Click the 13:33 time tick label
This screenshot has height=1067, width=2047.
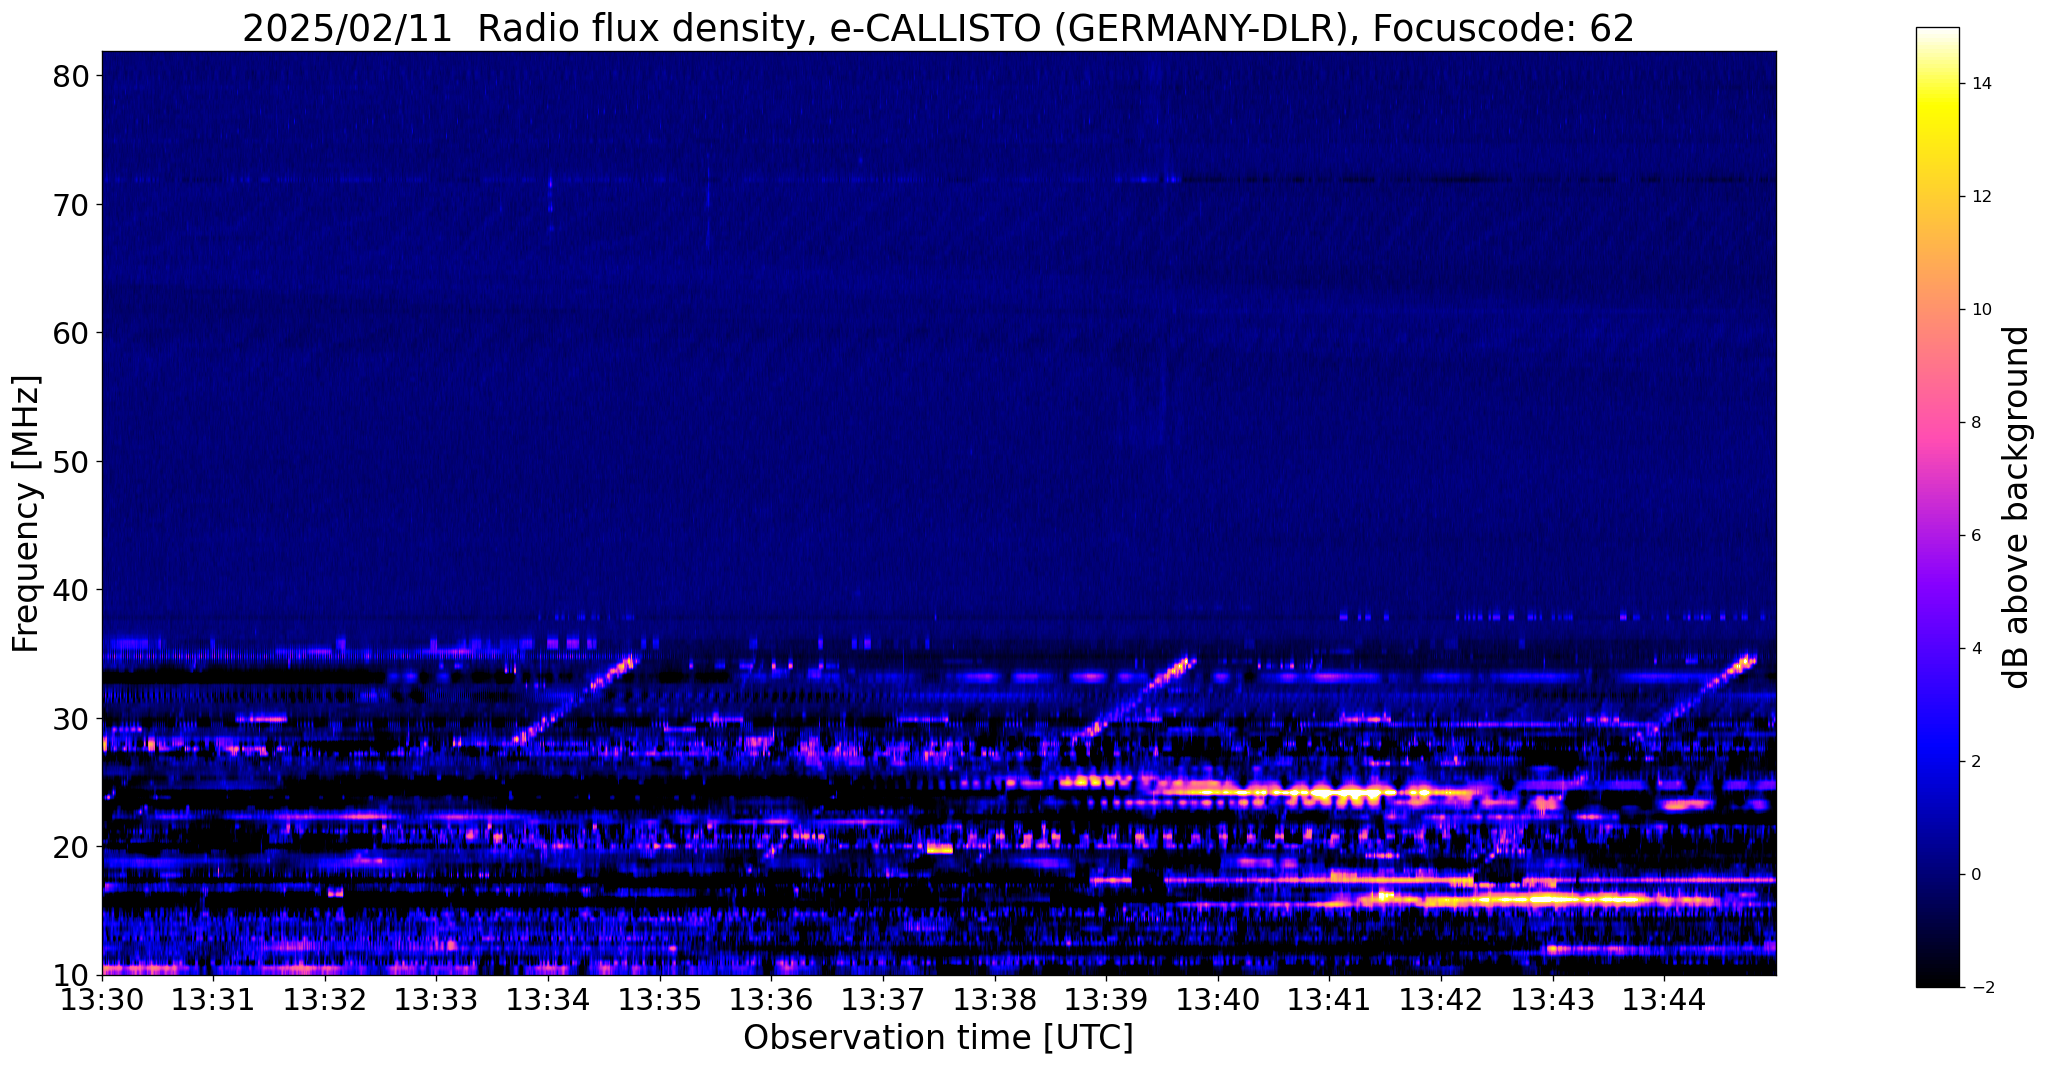click(437, 999)
